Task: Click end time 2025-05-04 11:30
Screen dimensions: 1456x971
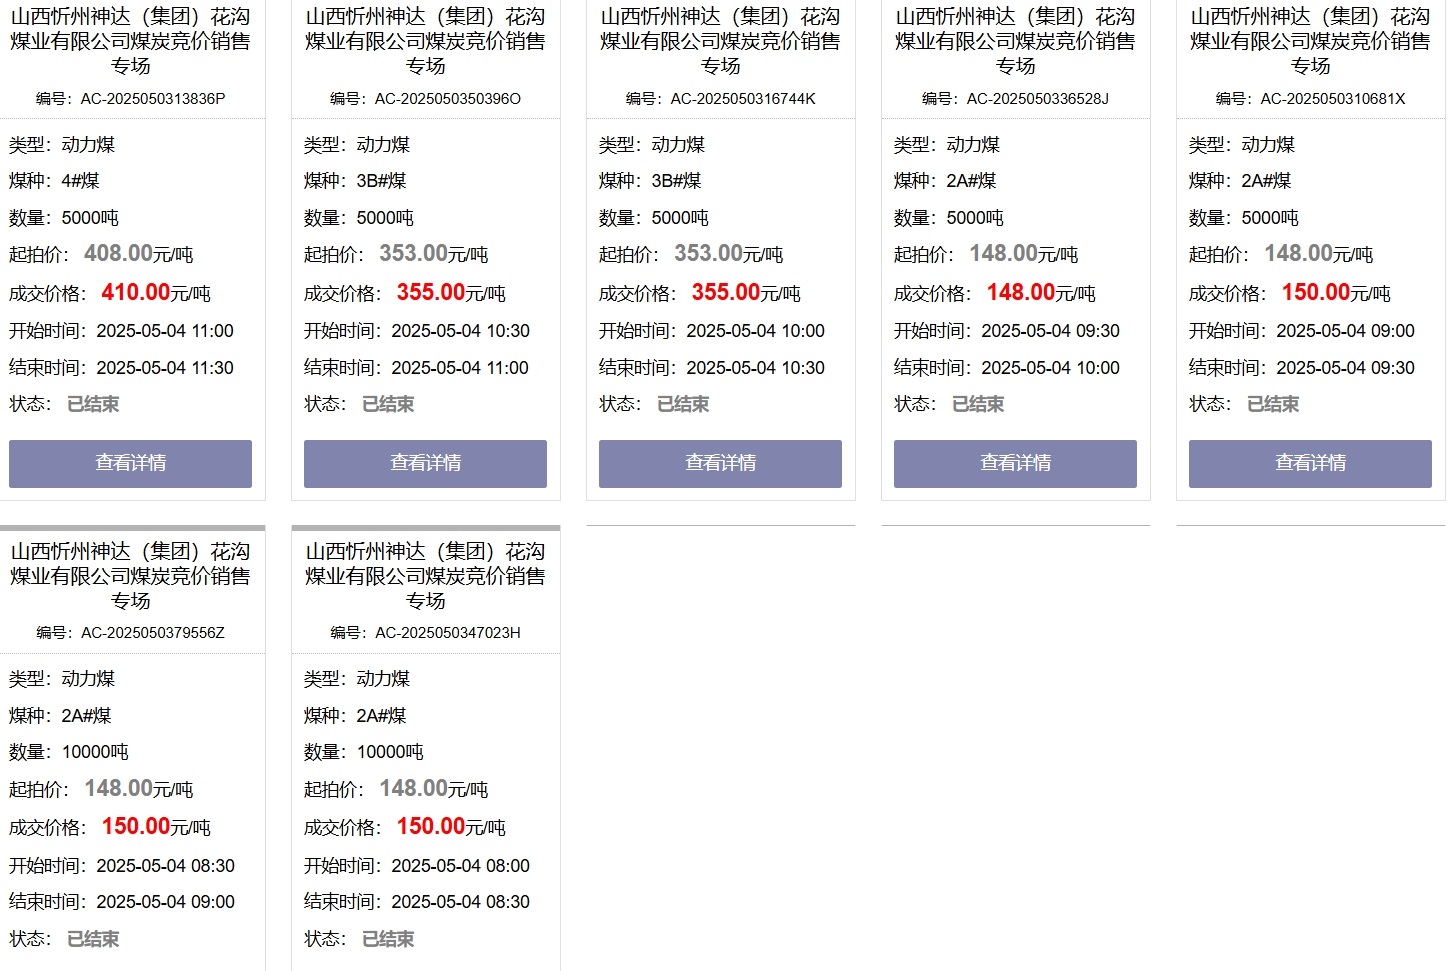Action: pos(165,368)
